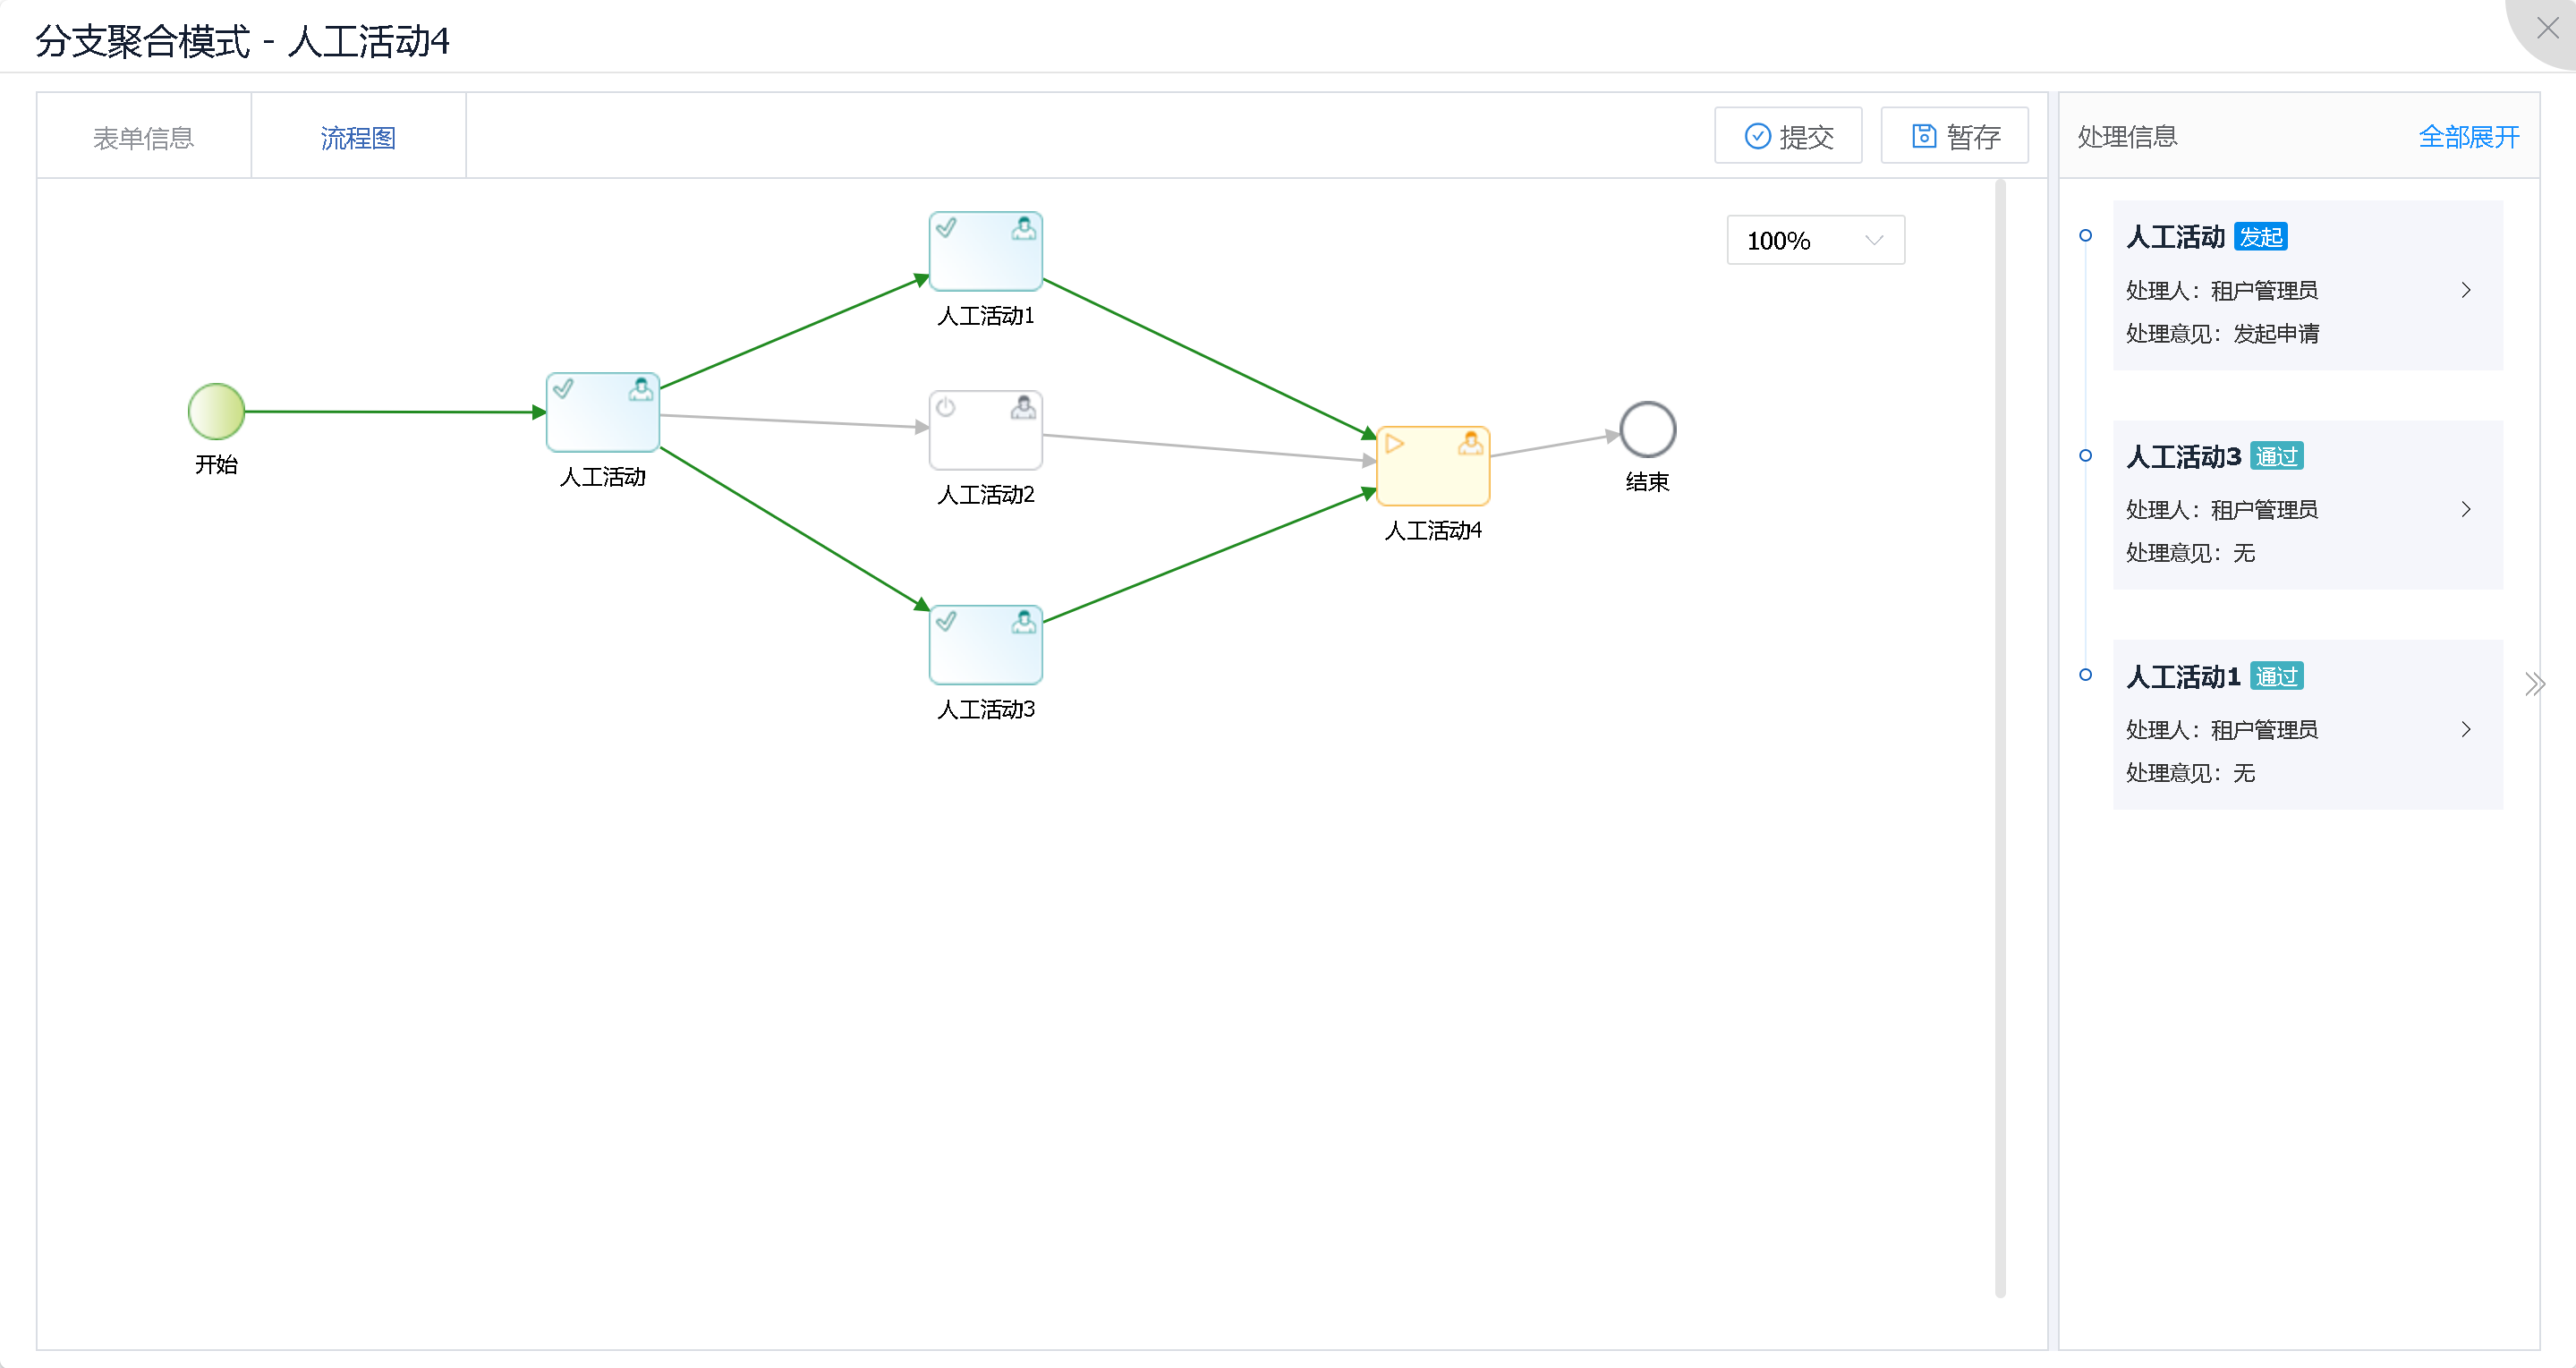Click the flowchart vertical scrollbar
Viewport: 2576px width, 1368px height.
[1999, 738]
